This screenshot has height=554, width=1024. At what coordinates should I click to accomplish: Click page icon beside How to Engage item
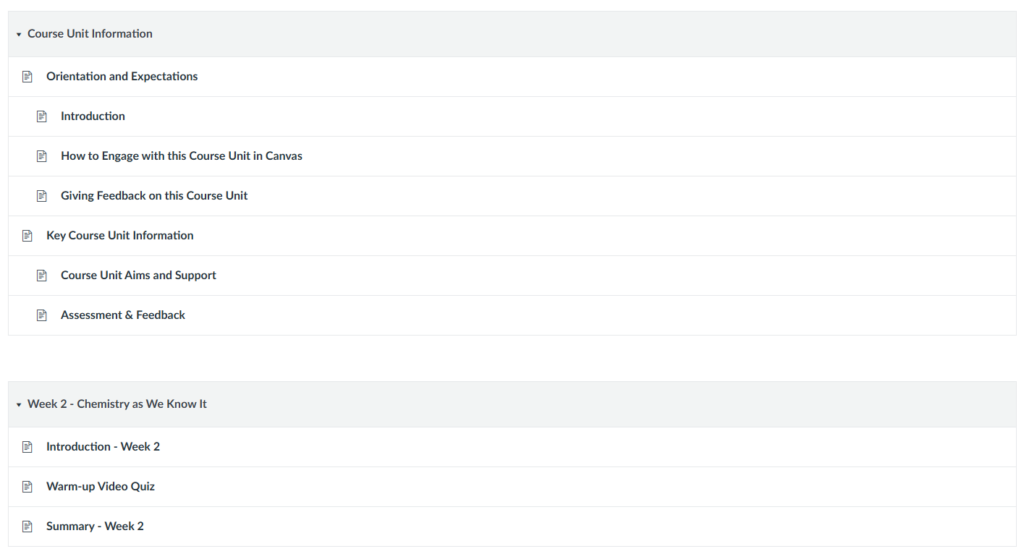(x=42, y=156)
